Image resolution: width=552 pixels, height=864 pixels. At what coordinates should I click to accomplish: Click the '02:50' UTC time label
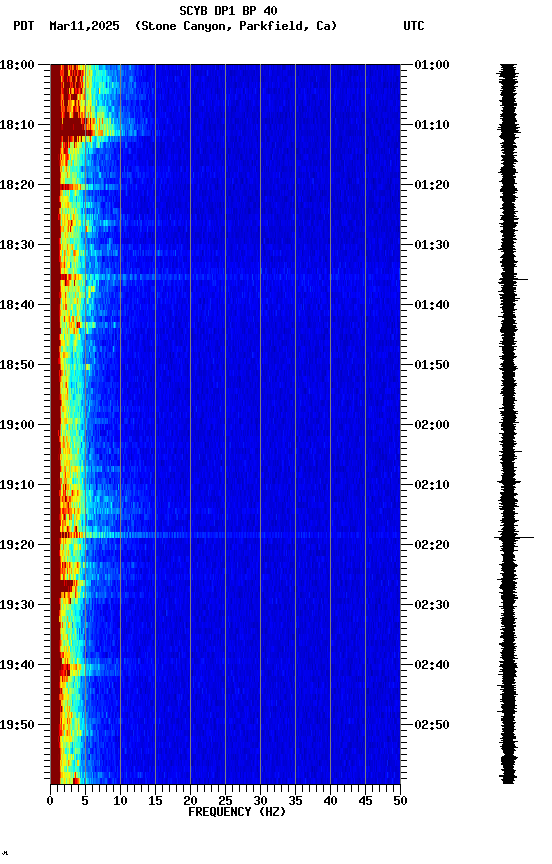pyautogui.click(x=432, y=725)
